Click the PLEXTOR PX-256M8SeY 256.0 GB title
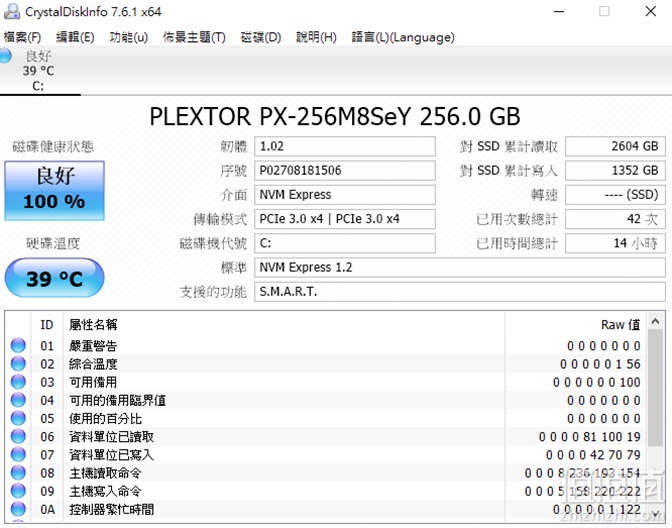The image size is (672, 528). (x=335, y=116)
